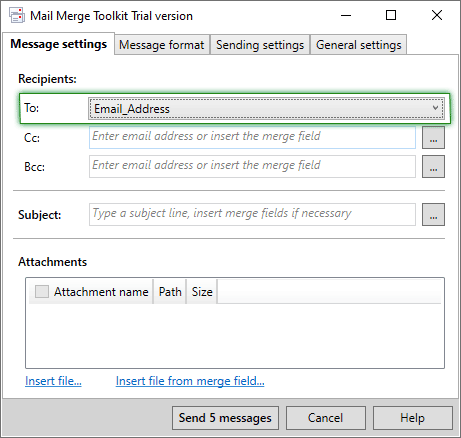
Task: Open merge field picker for Bcc
Action: (433, 166)
